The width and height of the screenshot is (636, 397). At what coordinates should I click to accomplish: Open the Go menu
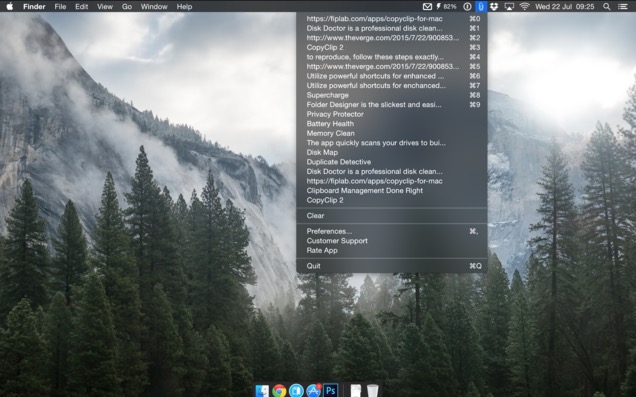(127, 6)
